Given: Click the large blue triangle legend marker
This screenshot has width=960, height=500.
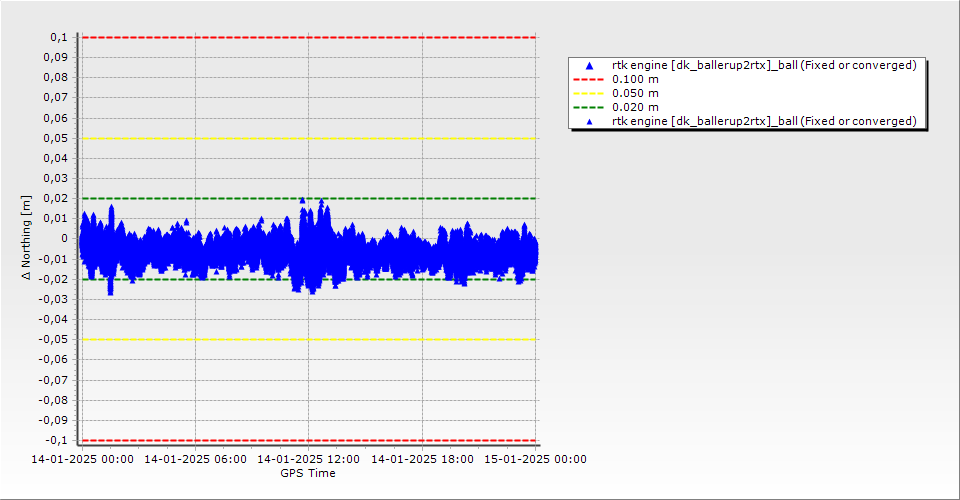Looking at the screenshot, I should coord(590,65).
